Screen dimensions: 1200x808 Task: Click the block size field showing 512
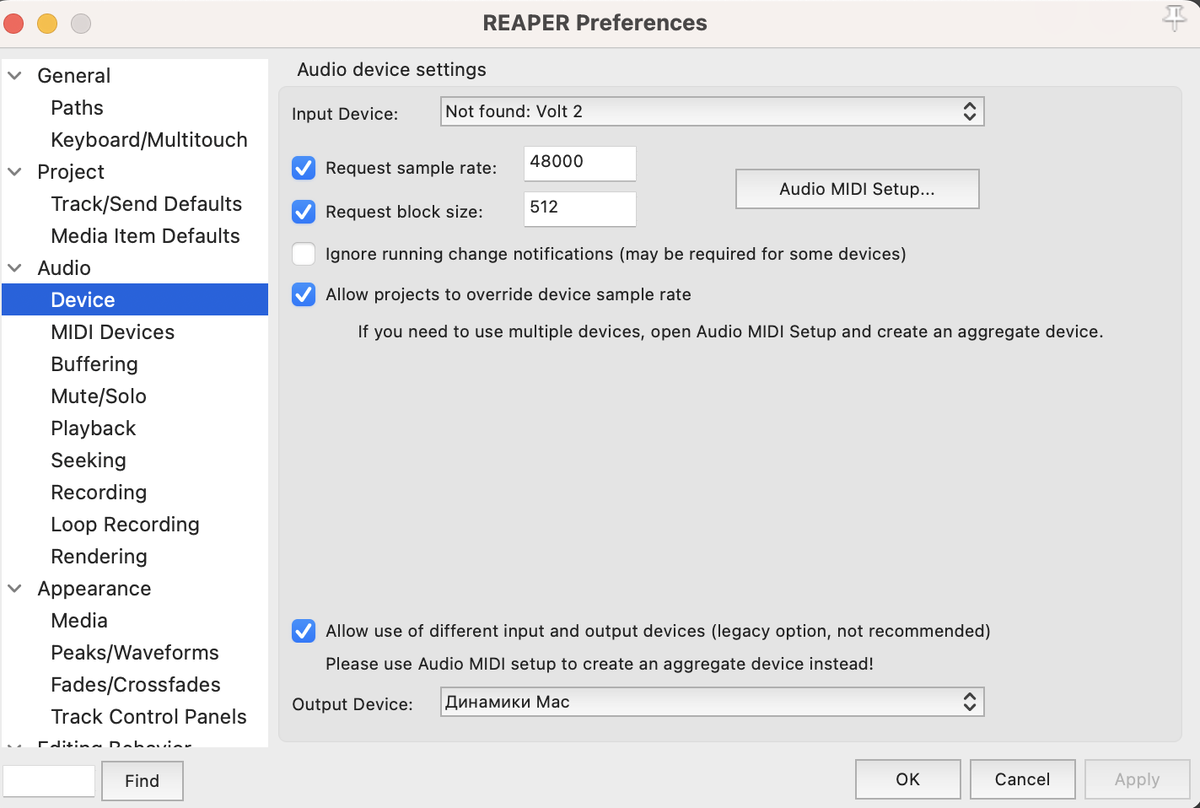click(580, 208)
